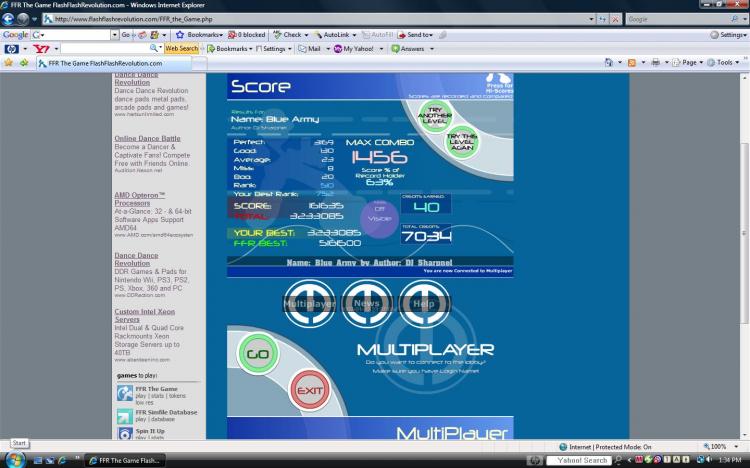Open the Multiplayer round icon
This screenshot has height=468, width=750.
(309, 301)
